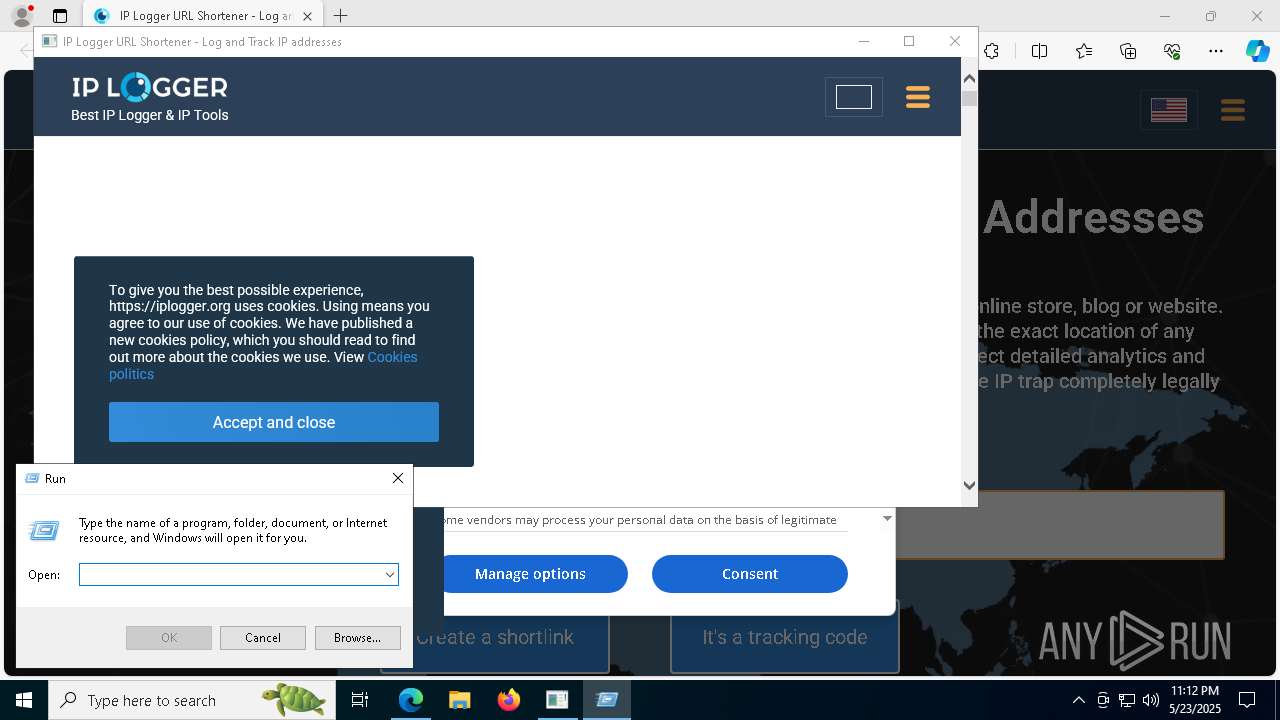Expand the consent text dropdown arrow
This screenshot has width=1280, height=720.
[887, 518]
